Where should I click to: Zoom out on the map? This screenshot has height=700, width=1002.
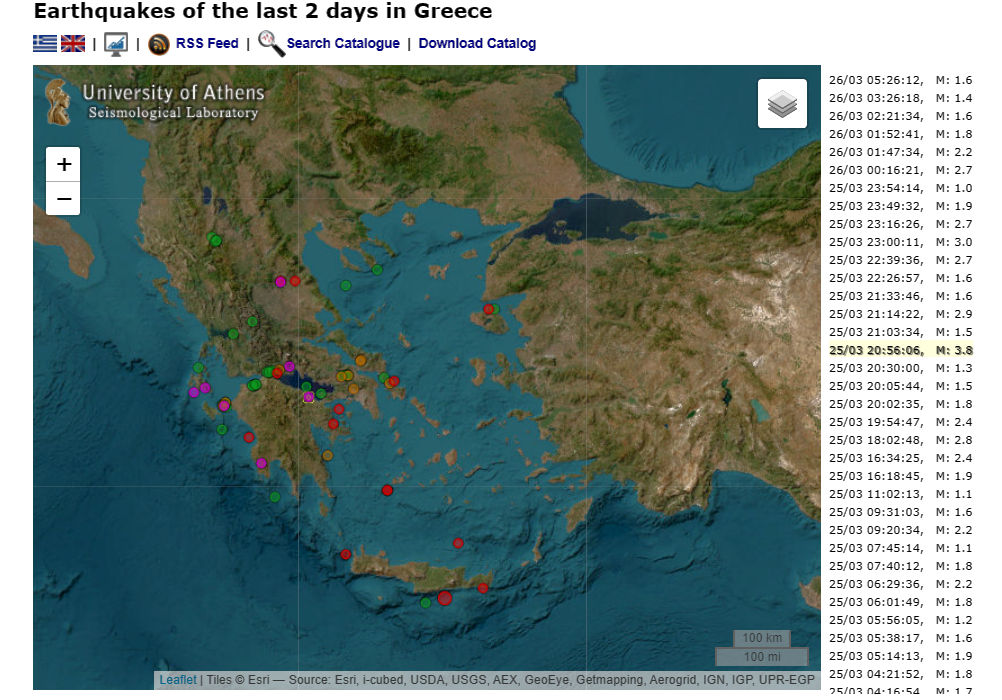pyautogui.click(x=64, y=198)
